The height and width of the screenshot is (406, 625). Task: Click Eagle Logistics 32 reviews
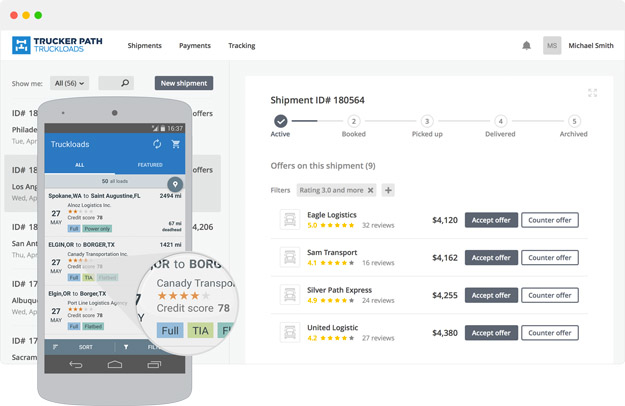378,225
